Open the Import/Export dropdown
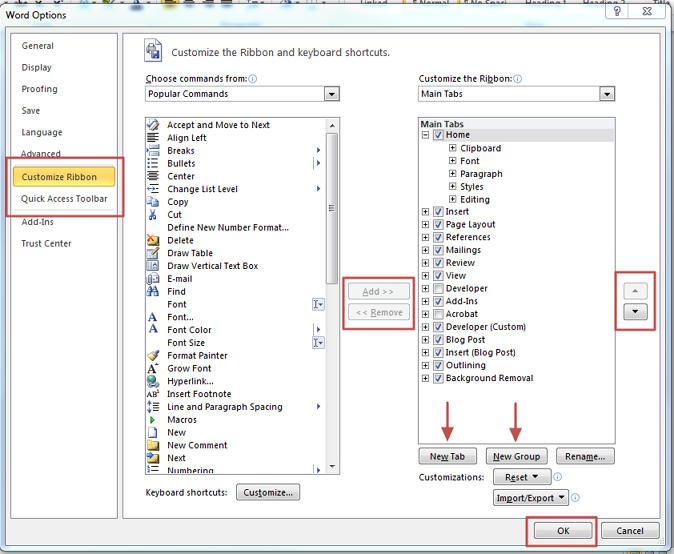 [530, 497]
